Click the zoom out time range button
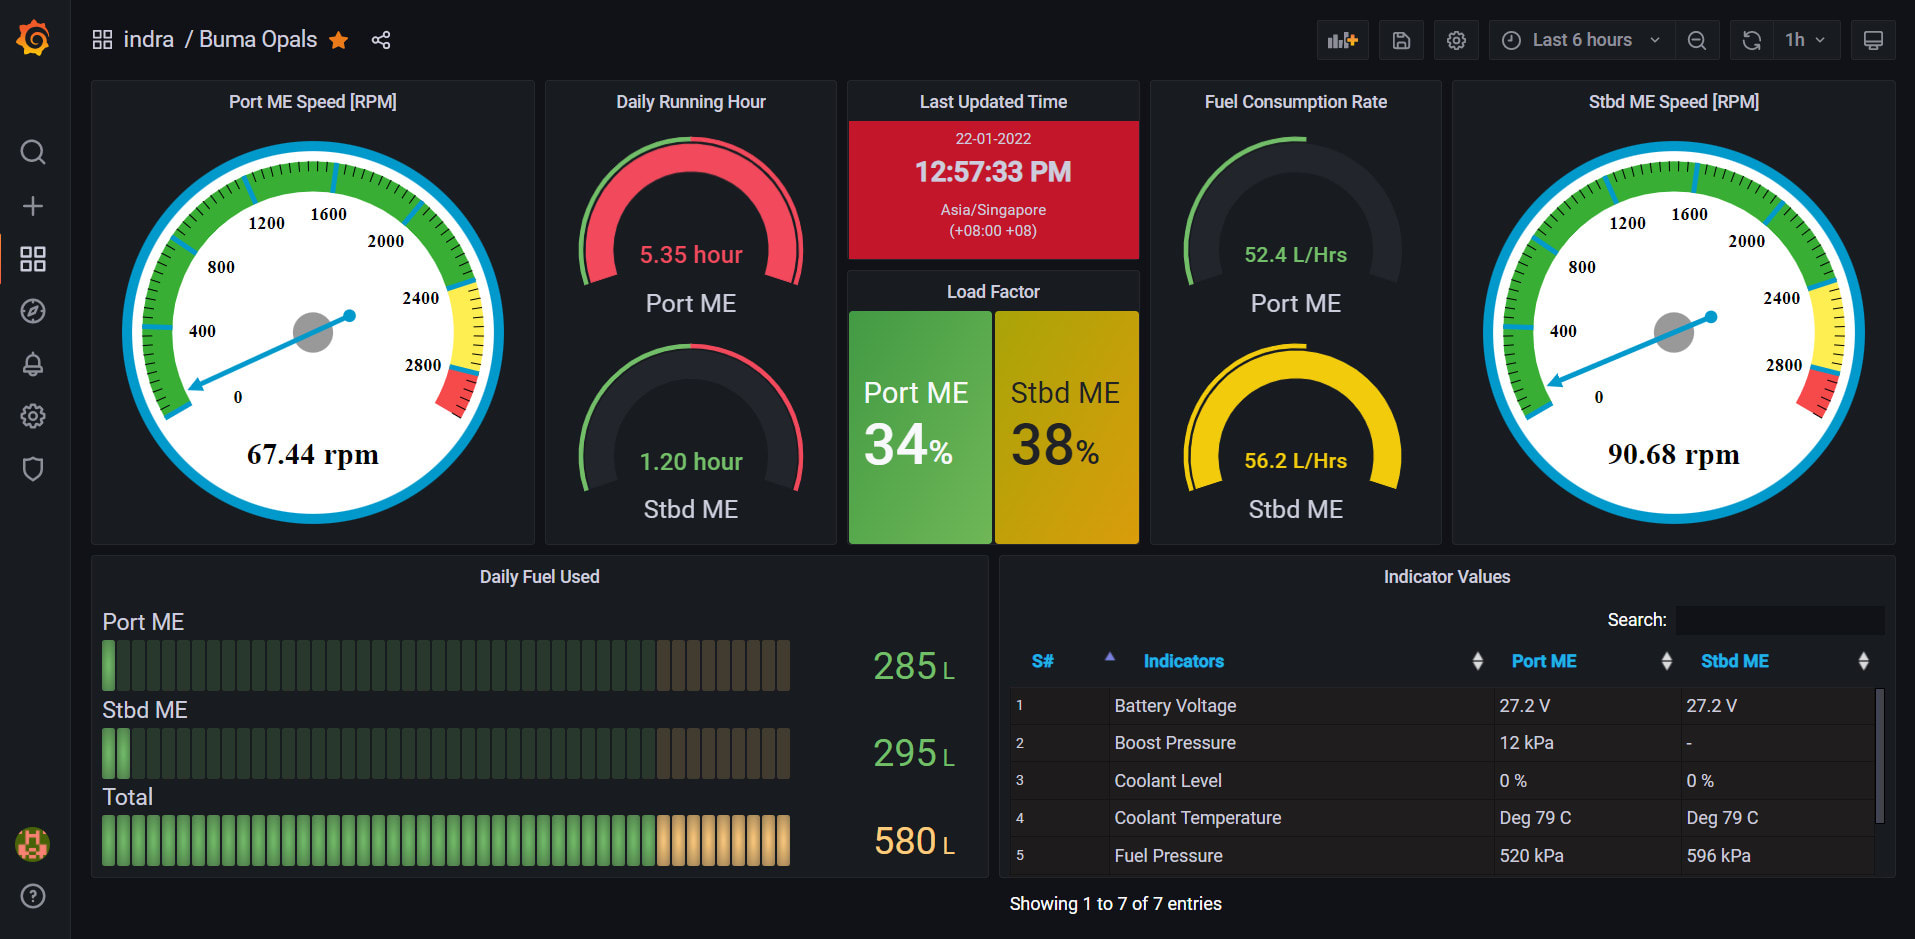Viewport: 1915px width, 939px height. (1697, 40)
